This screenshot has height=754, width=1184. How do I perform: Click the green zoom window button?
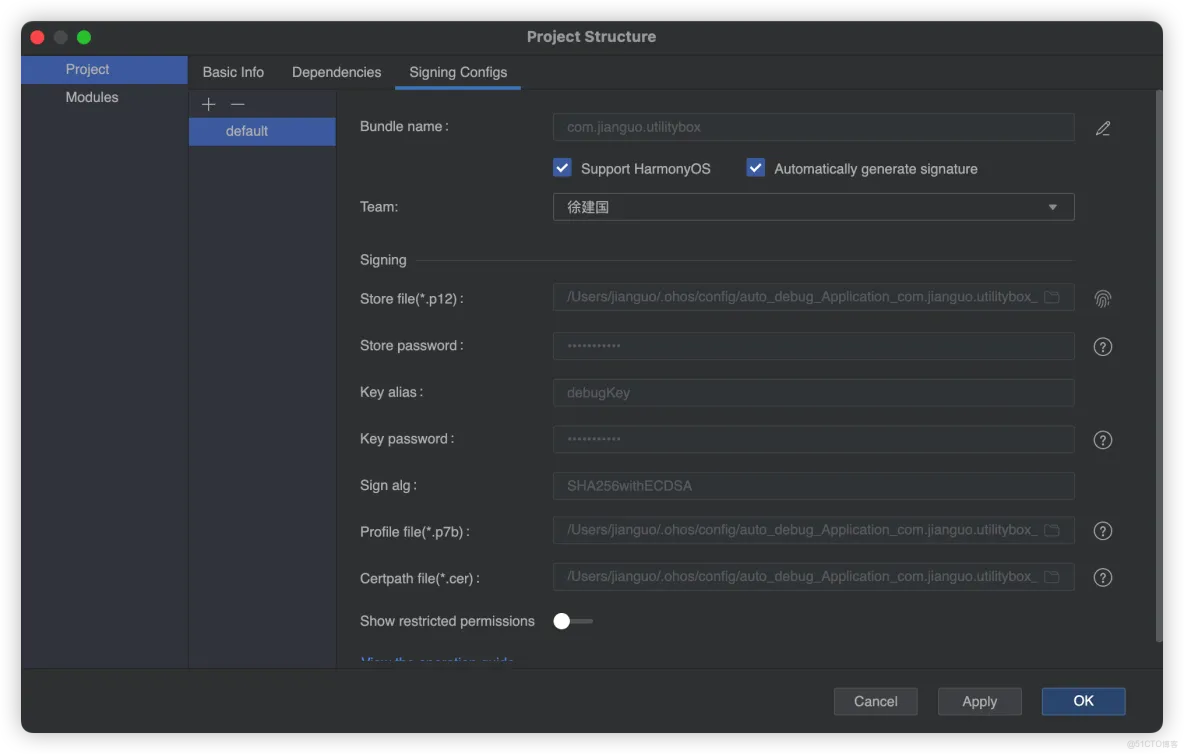coord(84,37)
